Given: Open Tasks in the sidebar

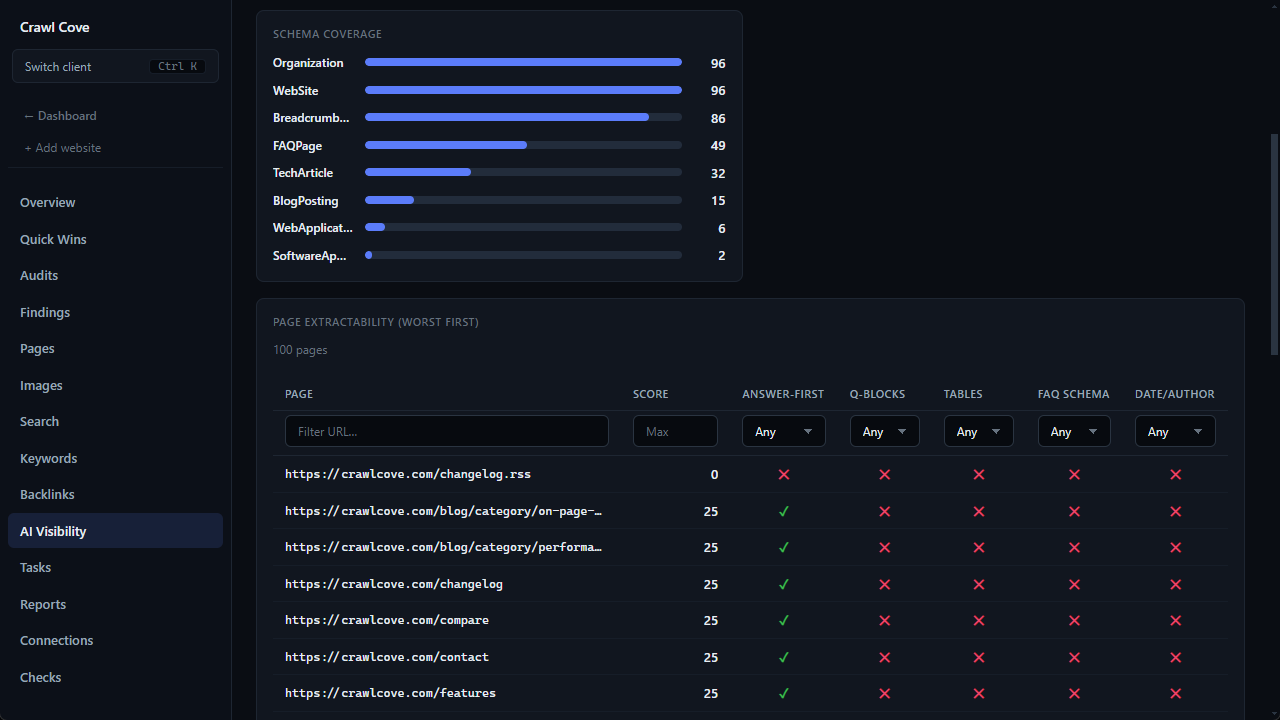Looking at the screenshot, I should 115,568.
